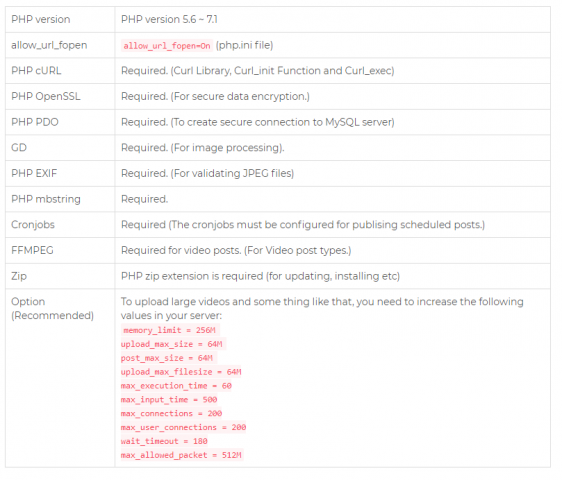Screen dimensions: 562x480
Task: Click the PHP PDO row label
Action: (x=35, y=122)
